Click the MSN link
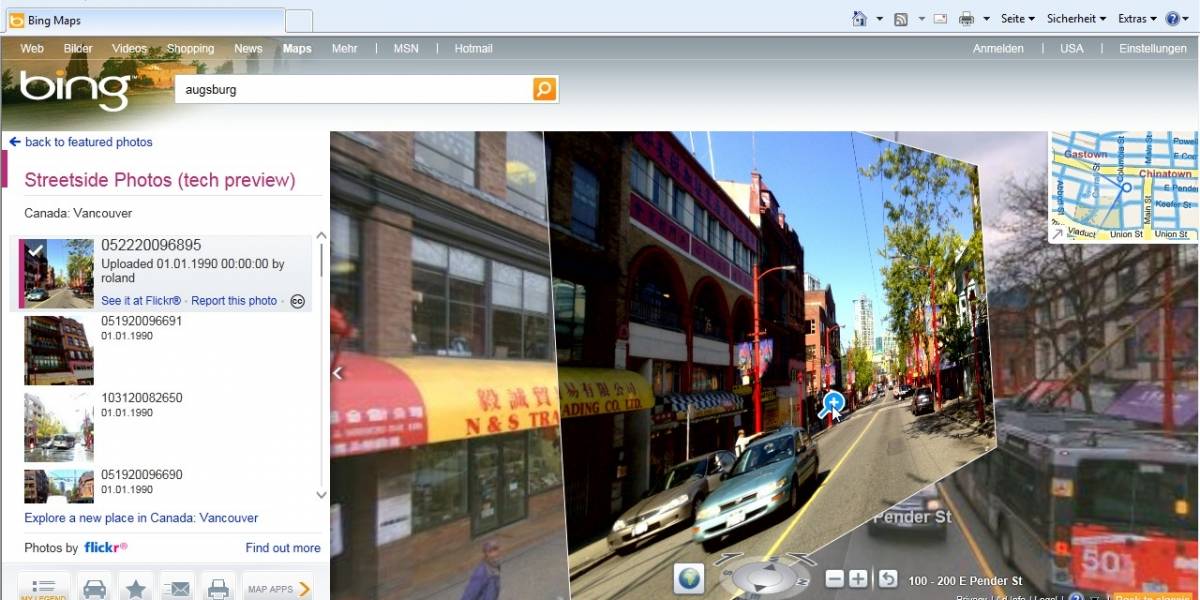 pyautogui.click(x=406, y=48)
